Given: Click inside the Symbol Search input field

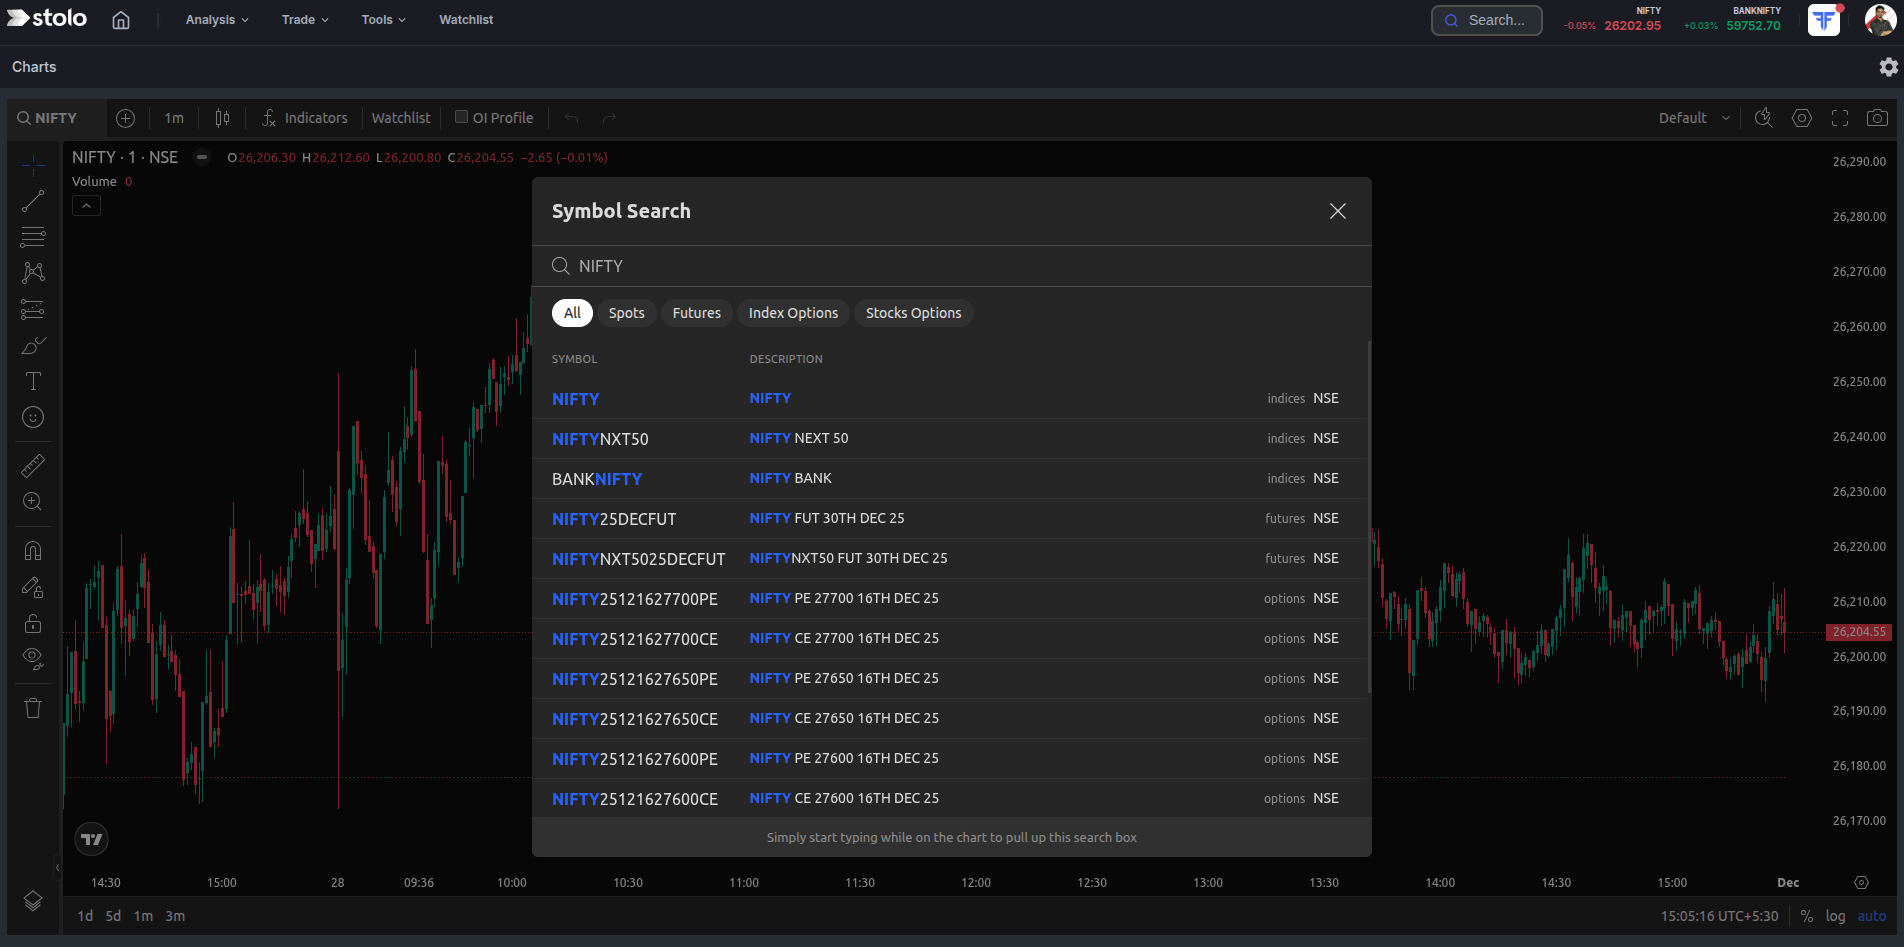Looking at the screenshot, I should click(950, 265).
